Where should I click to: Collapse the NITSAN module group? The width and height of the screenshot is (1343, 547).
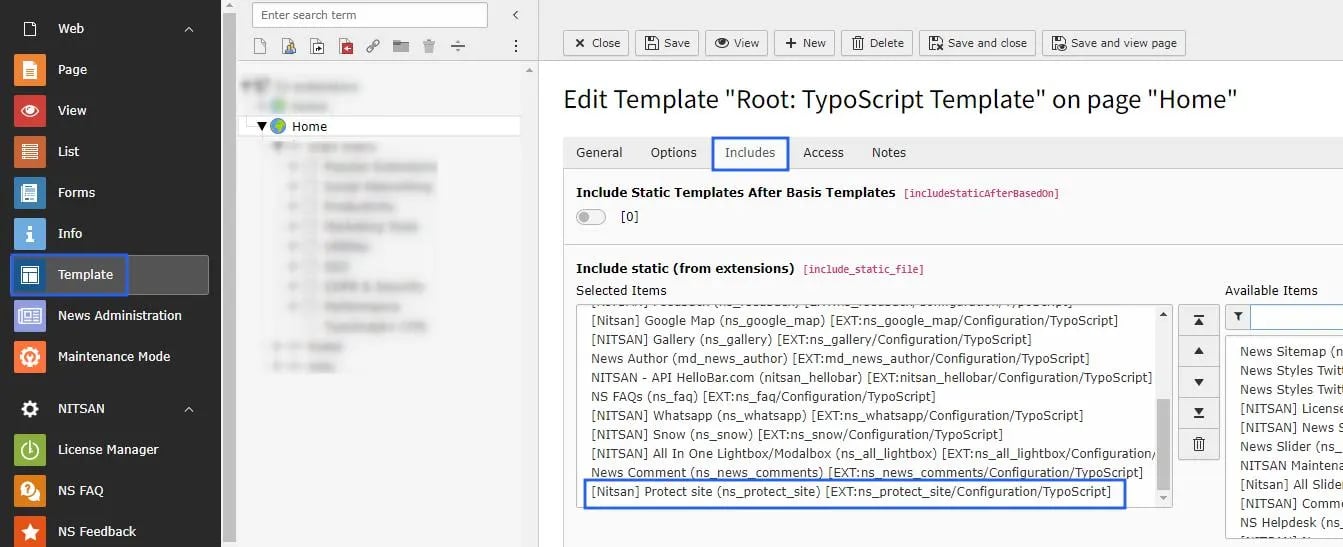(188, 409)
